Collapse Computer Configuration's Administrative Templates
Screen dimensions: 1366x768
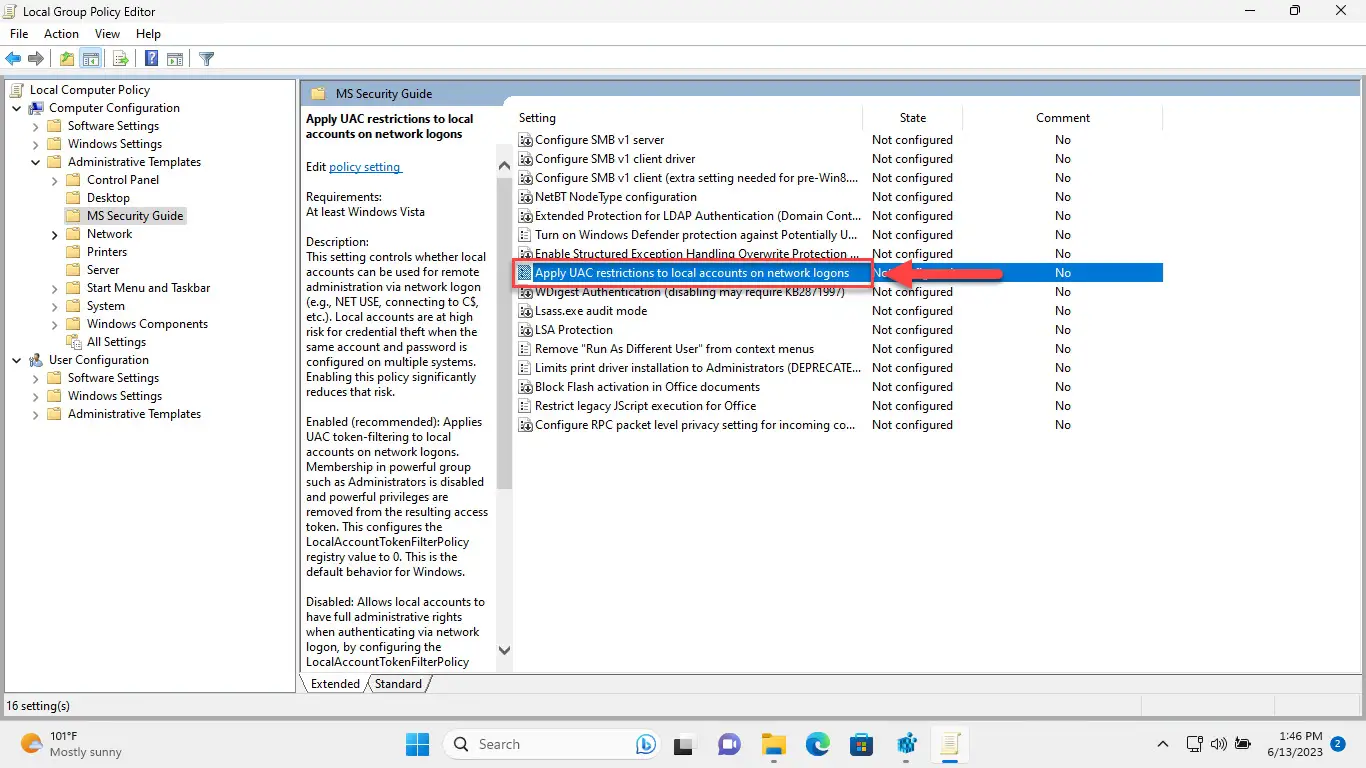[x=36, y=162]
